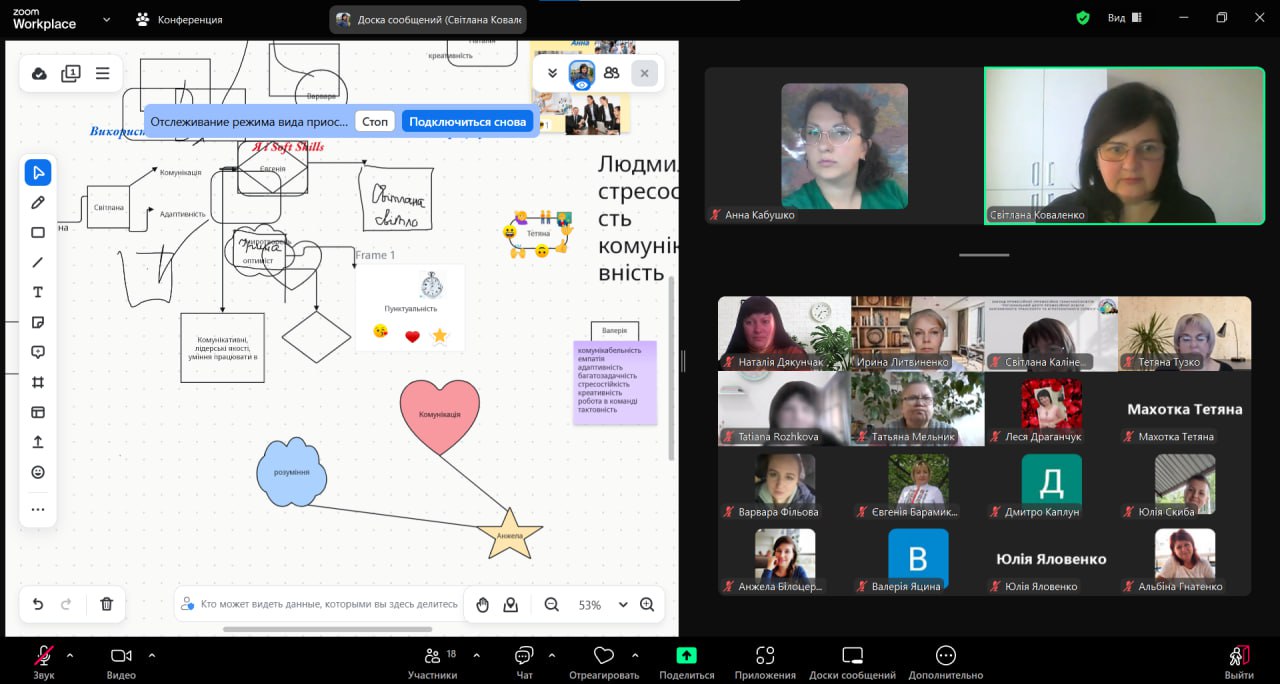Screen dimensions: 1280x684
Task: Zoom in on the whiteboard
Action: tap(647, 604)
